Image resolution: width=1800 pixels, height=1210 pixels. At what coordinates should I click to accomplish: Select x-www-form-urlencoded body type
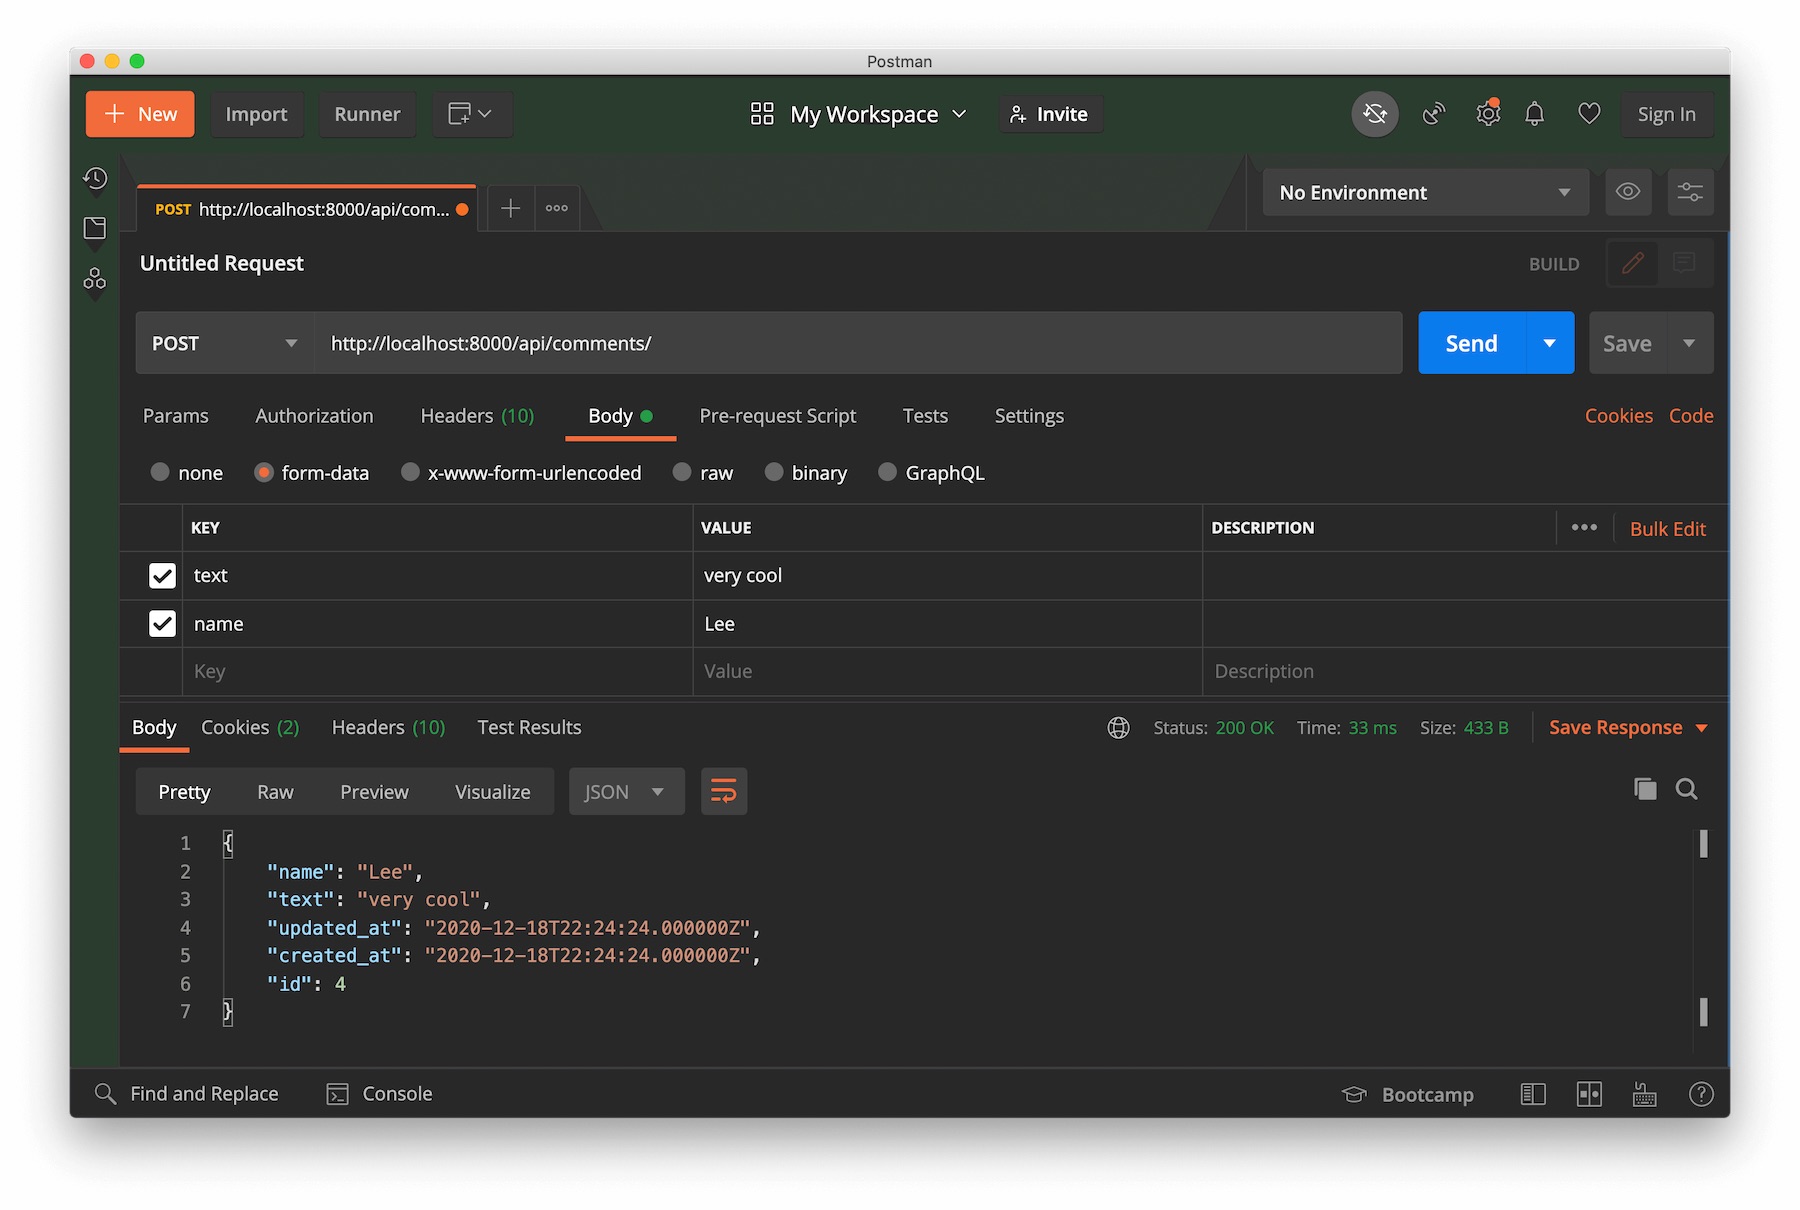(410, 472)
